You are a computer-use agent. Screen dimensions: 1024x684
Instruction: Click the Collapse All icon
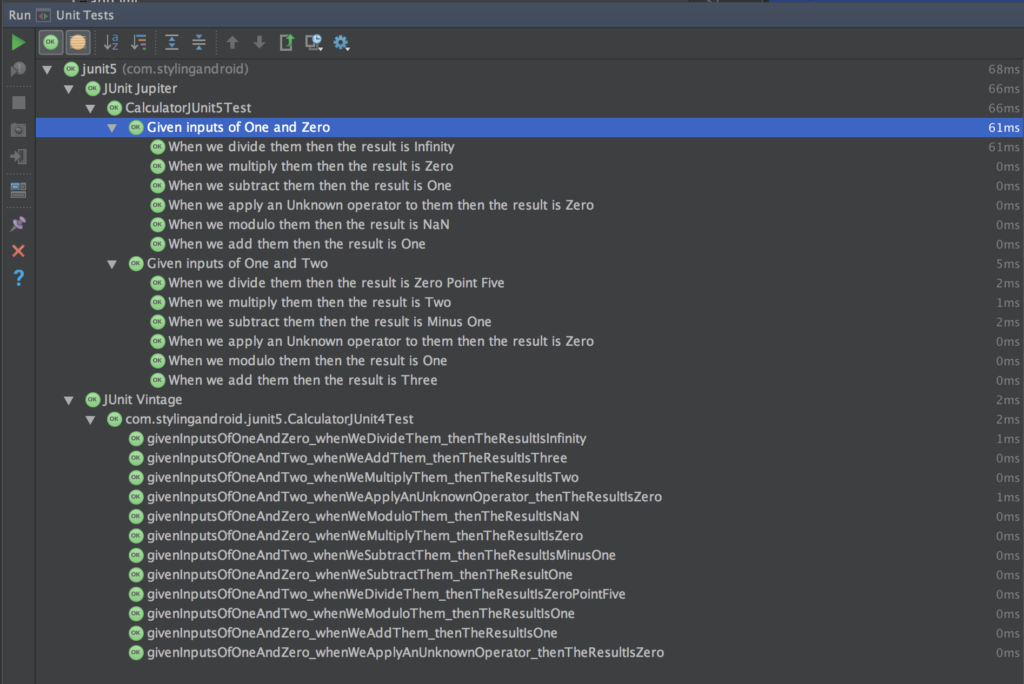[x=198, y=42]
